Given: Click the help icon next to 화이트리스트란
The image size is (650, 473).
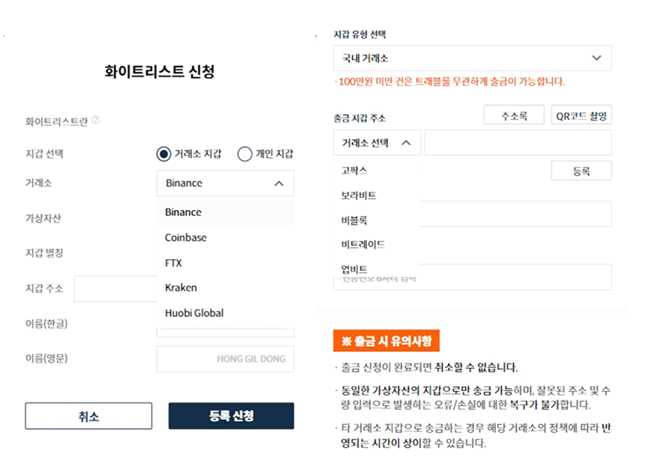Looking at the screenshot, I should pos(96,121).
